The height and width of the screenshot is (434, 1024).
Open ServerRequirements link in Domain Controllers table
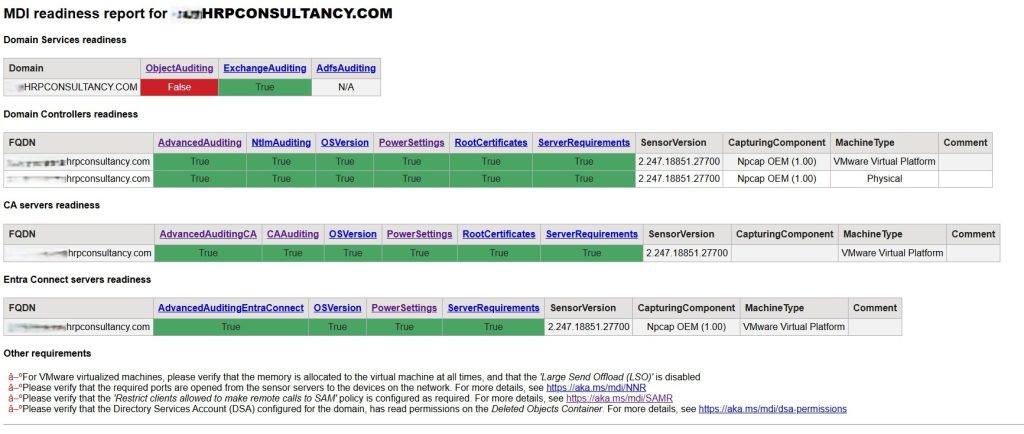click(x=584, y=142)
